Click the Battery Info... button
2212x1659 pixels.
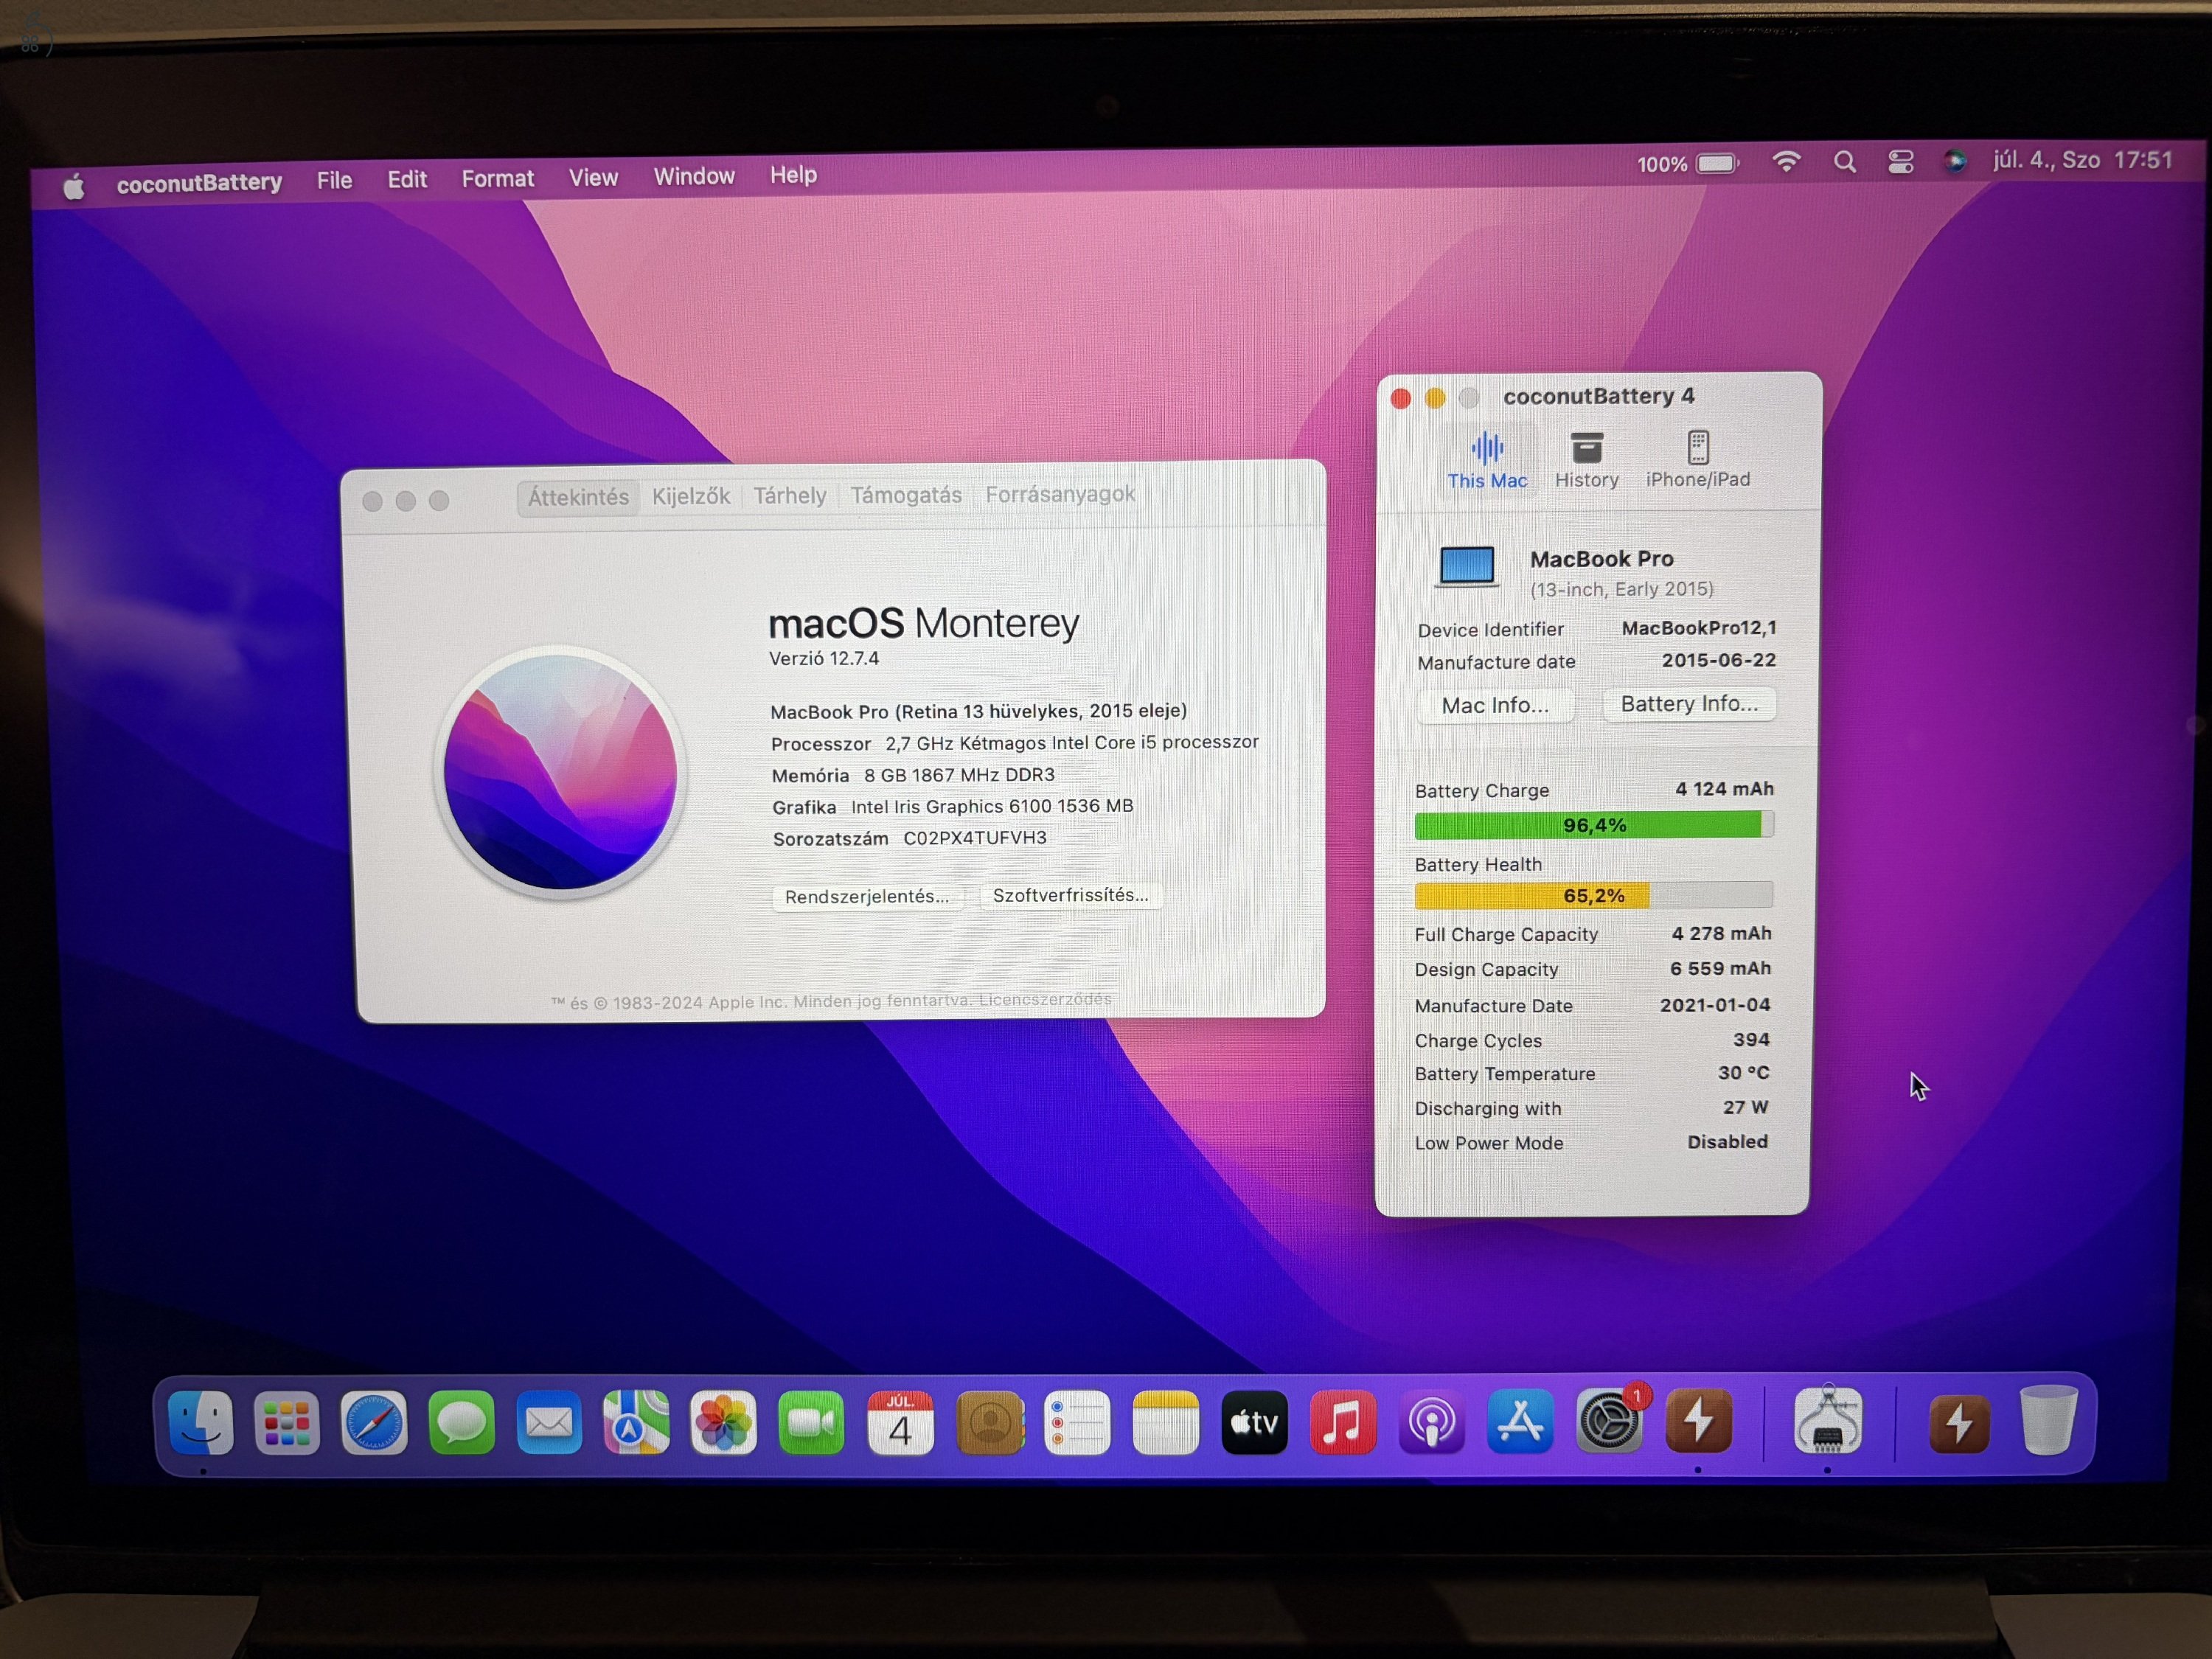click(x=1689, y=704)
